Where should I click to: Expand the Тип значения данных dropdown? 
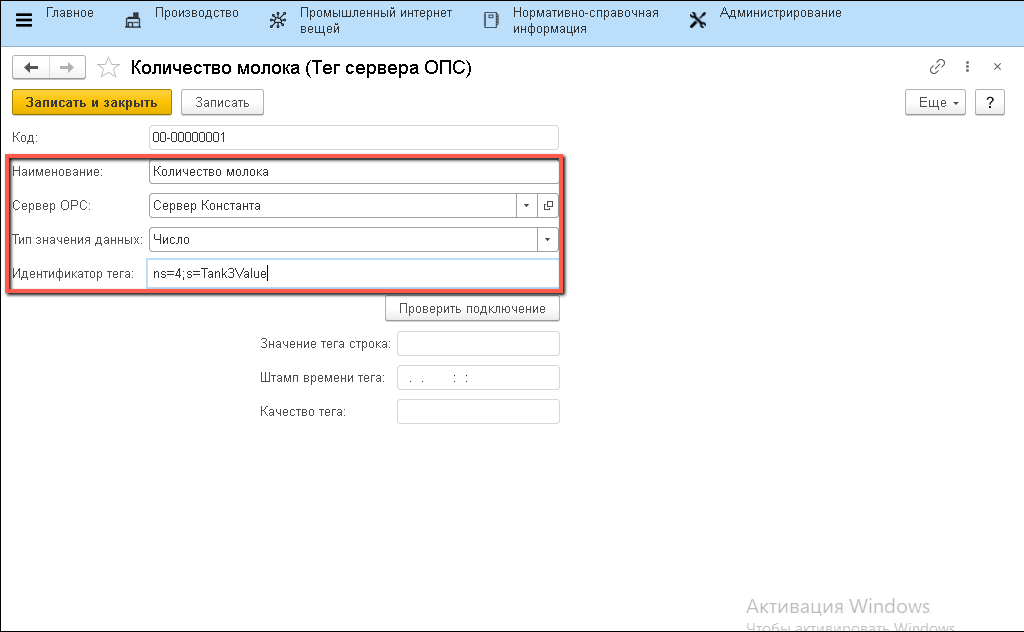click(x=547, y=240)
